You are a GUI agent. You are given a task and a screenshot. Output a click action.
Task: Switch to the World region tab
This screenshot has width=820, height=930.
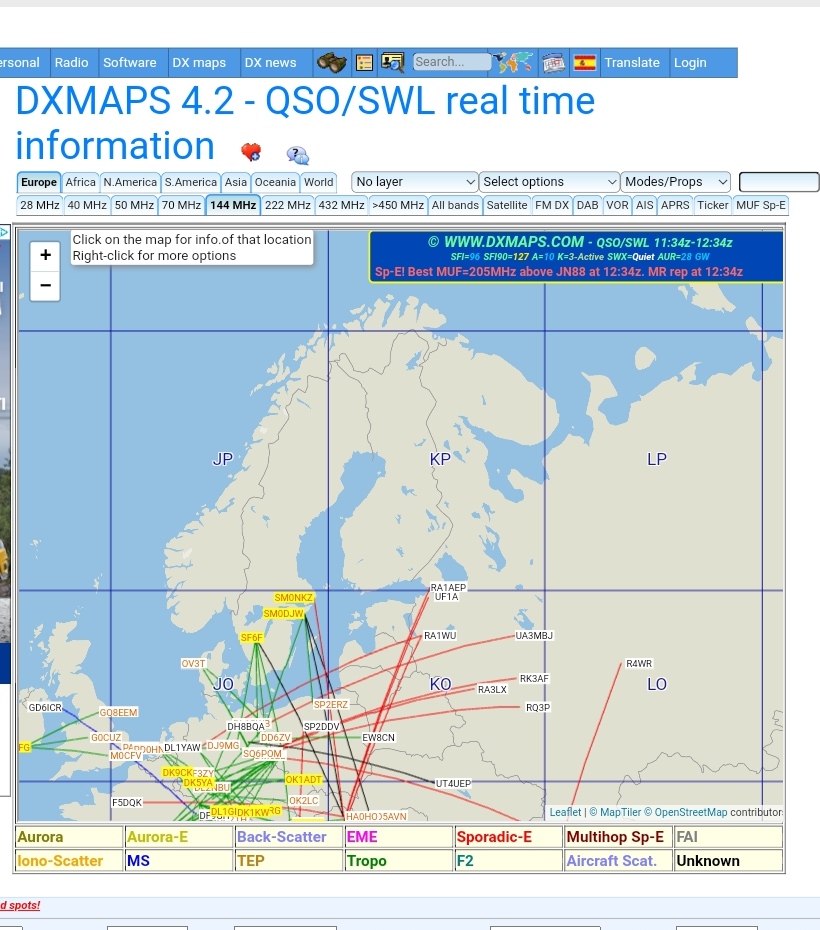point(318,182)
